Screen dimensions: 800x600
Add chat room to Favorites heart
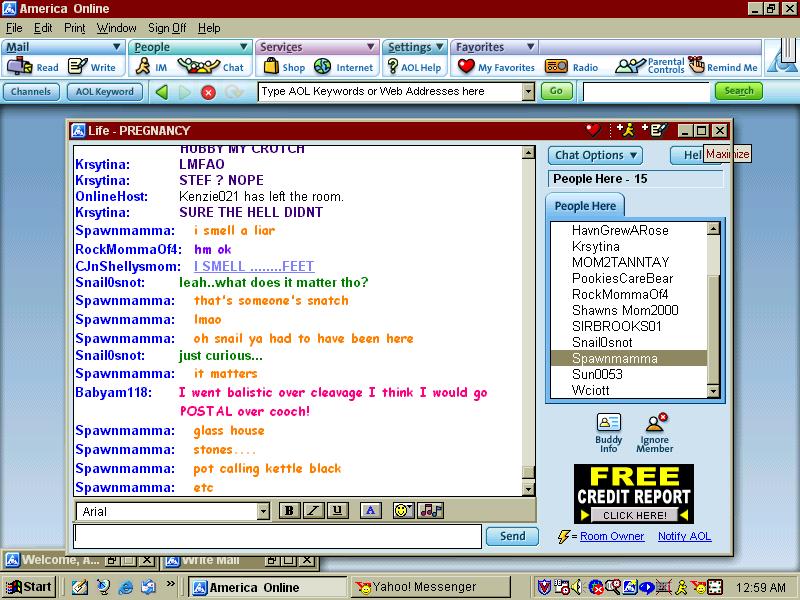coord(593,130)
